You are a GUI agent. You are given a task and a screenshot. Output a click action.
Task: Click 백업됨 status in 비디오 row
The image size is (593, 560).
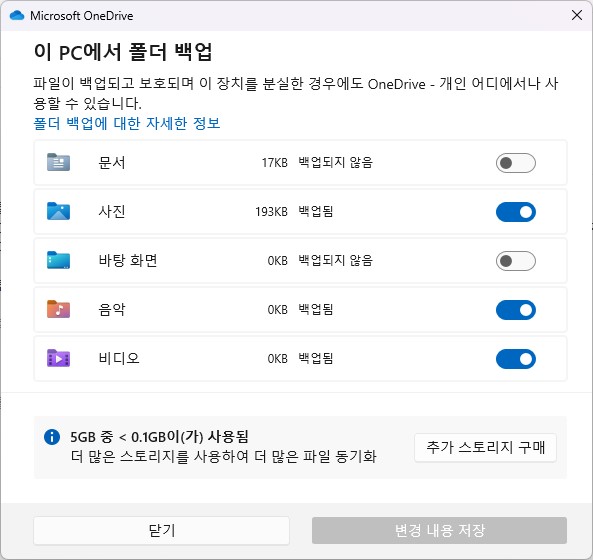click(316, 358)
